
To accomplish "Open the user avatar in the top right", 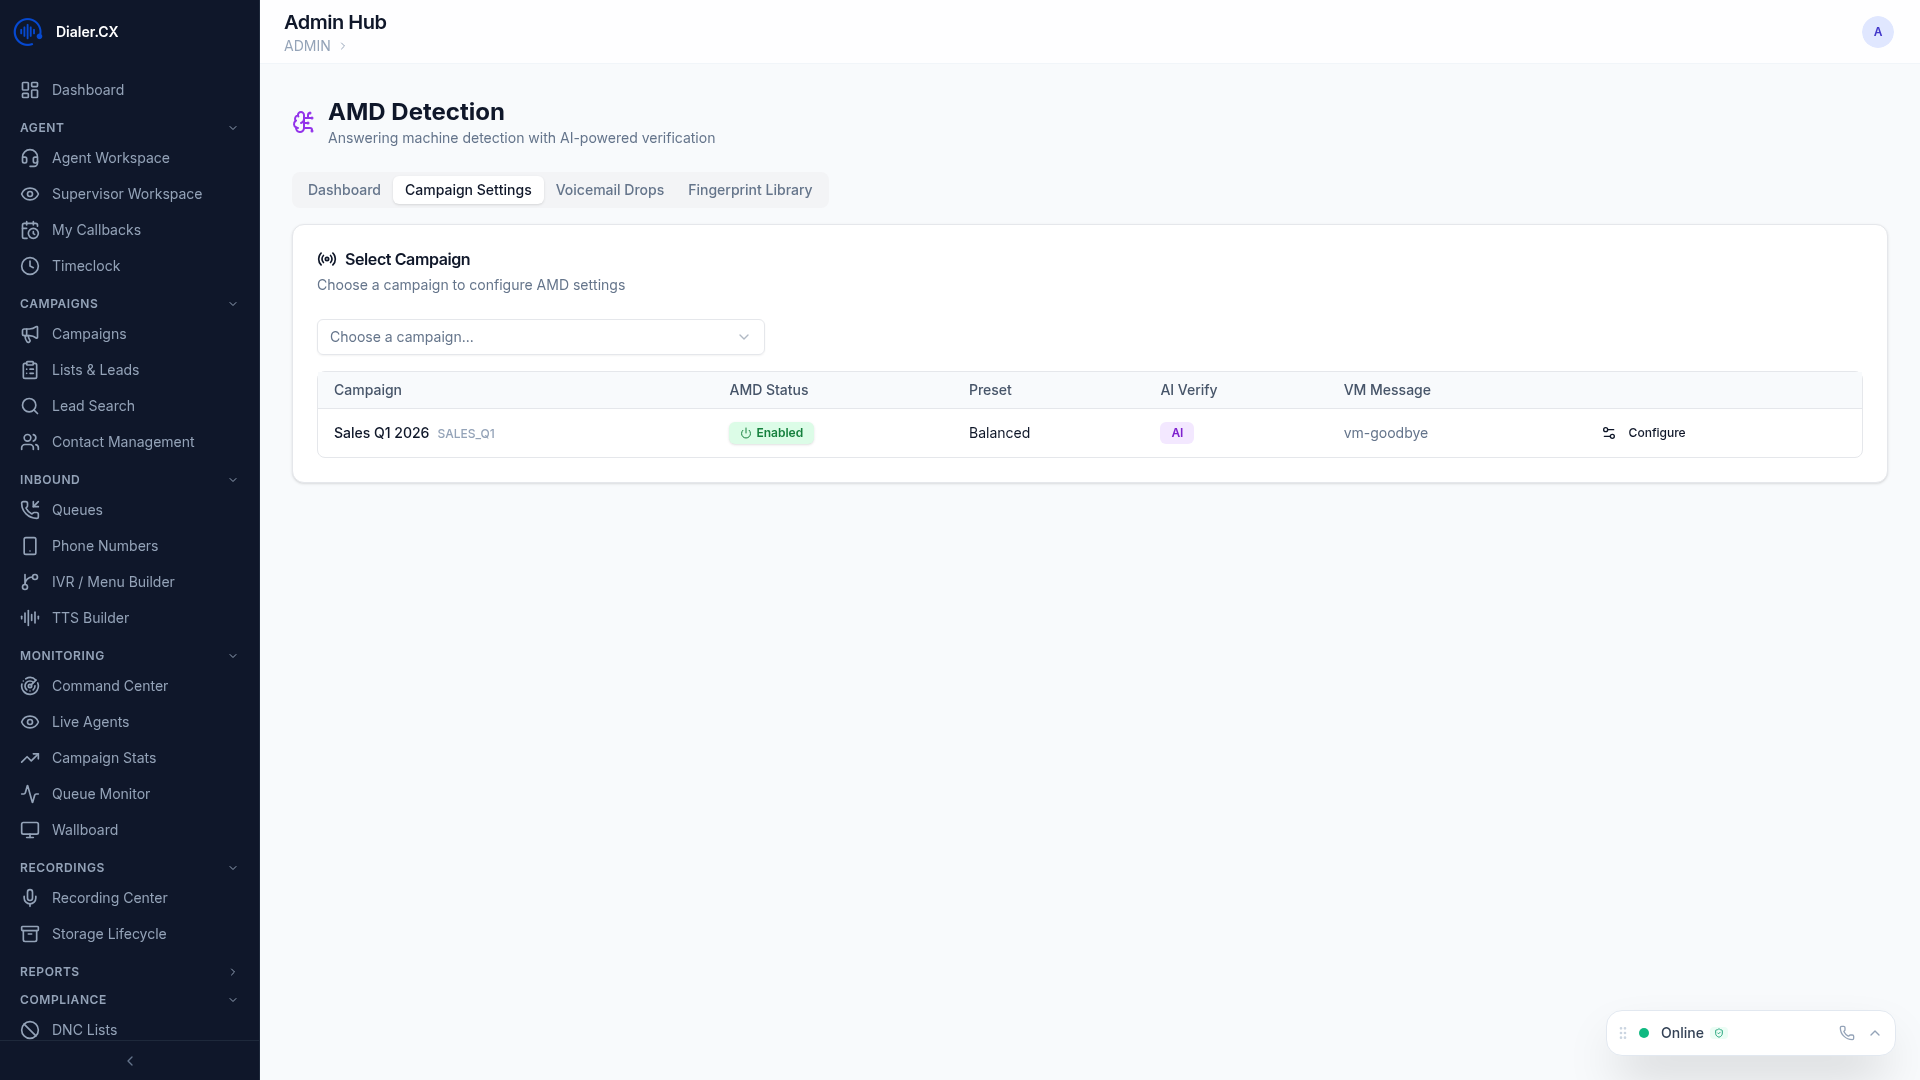I will coord(1877,31).
